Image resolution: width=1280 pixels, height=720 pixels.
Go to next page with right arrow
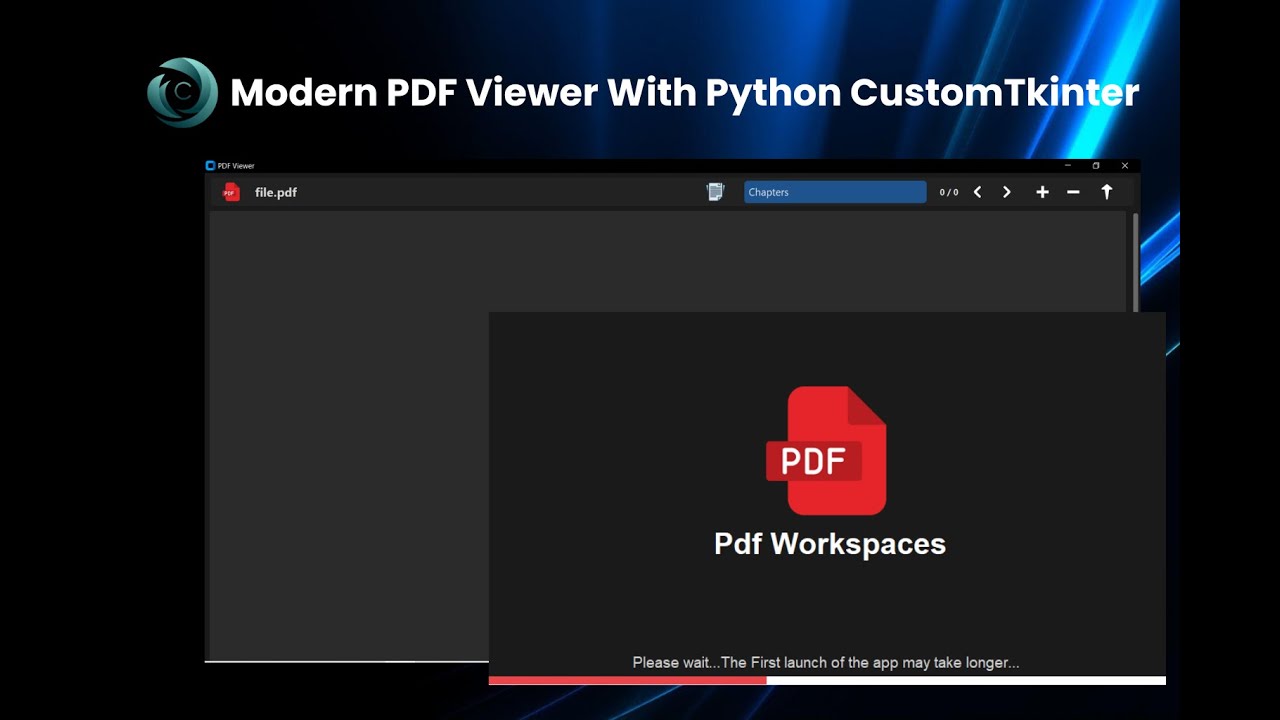click(1007, 192)
